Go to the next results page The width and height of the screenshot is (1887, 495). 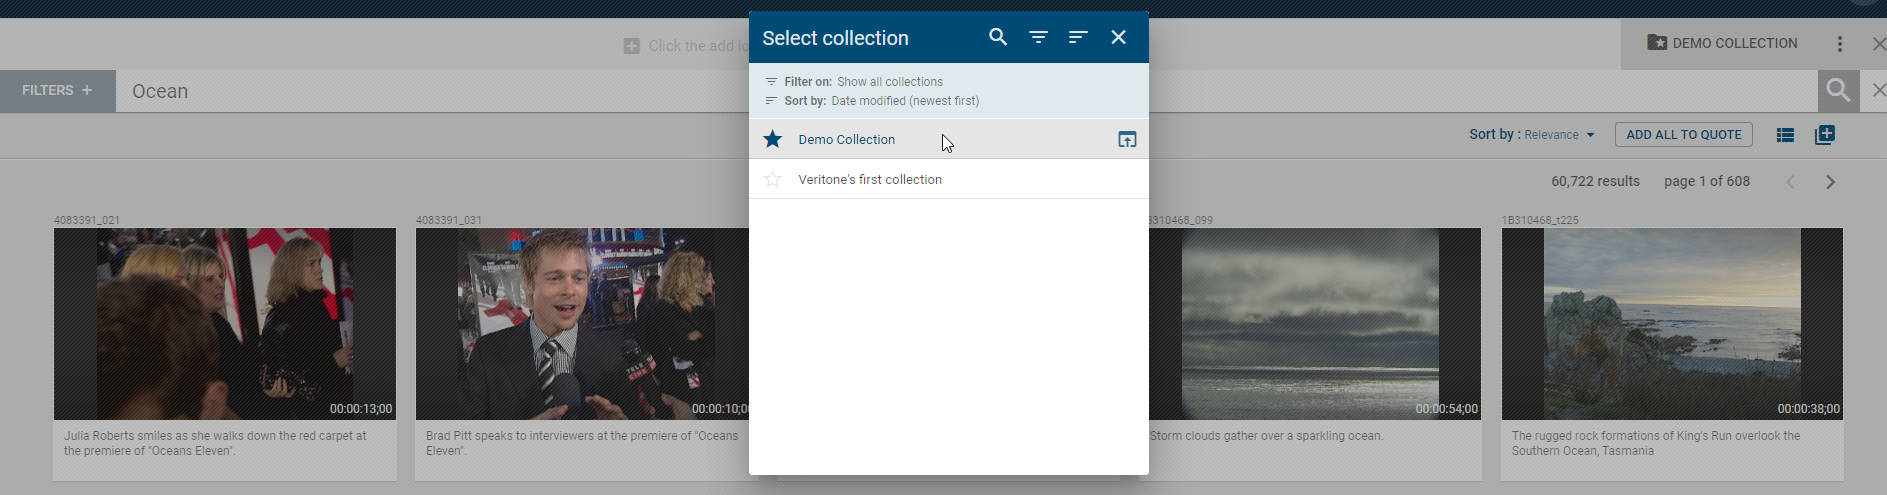tap(1830, 182)
